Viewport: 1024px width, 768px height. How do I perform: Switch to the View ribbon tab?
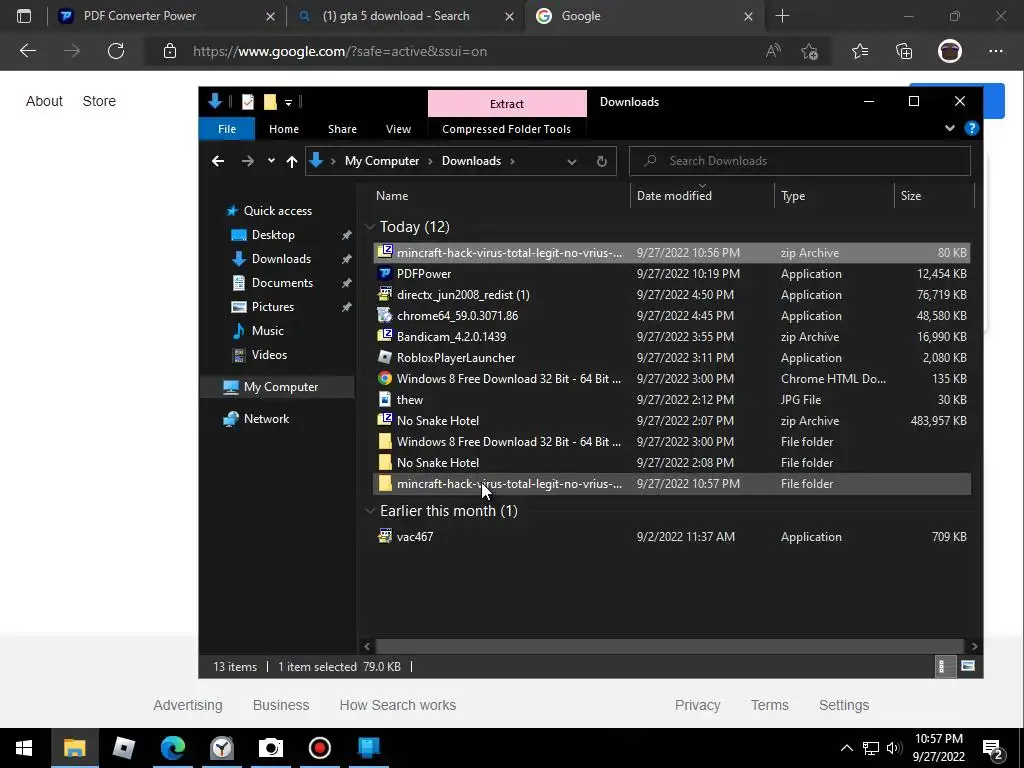click(x=398, y=129)
